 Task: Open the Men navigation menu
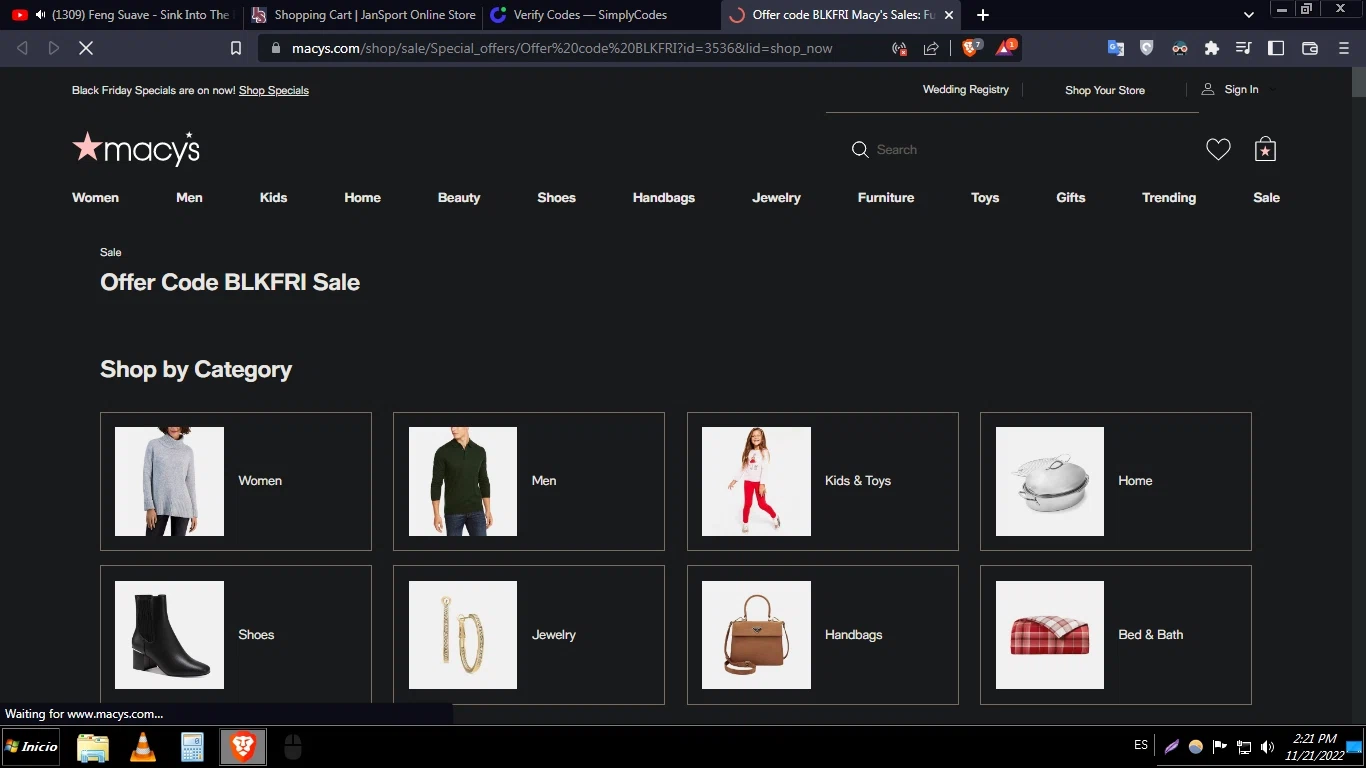[189, 198]
